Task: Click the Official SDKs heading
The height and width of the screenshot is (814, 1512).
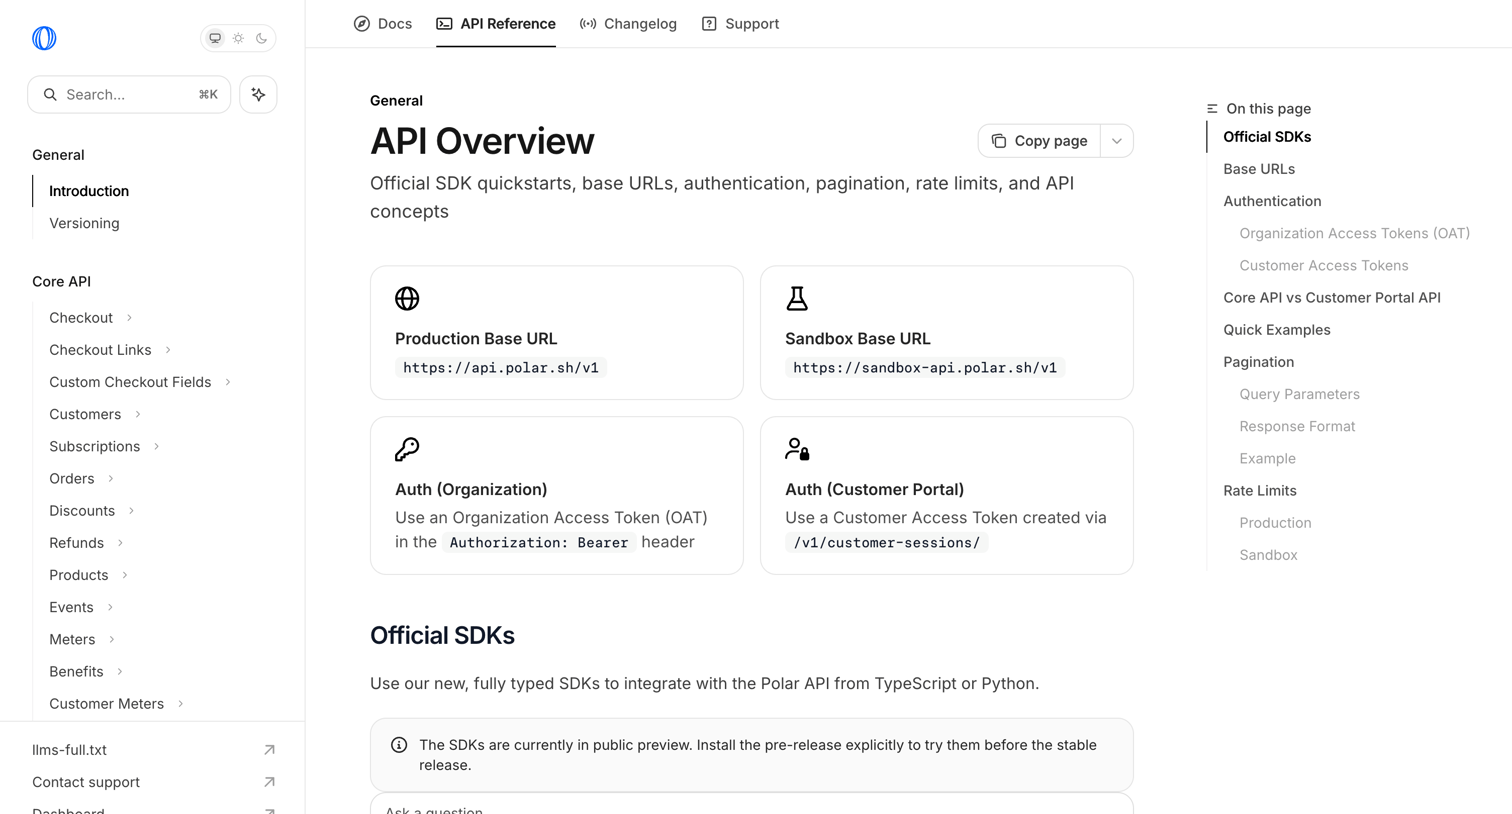Action: coord(442,636)
